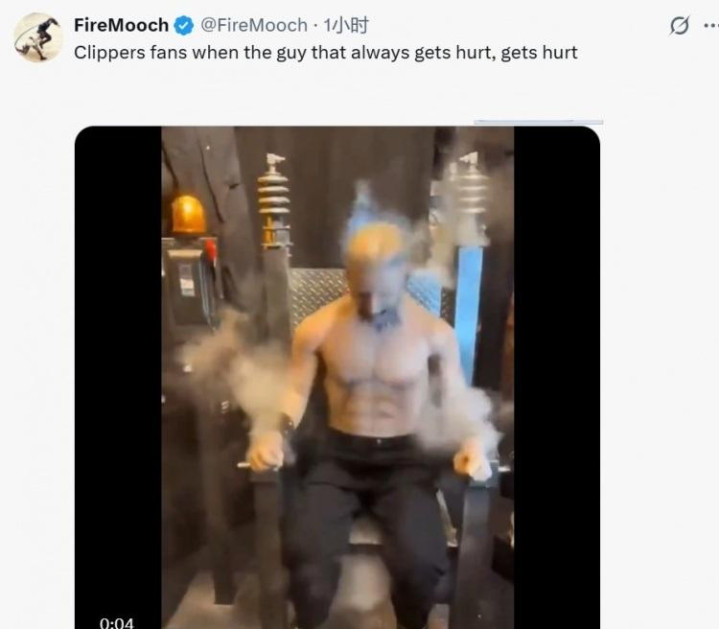The width and height of the screenshot is (719, 629).
Task: Open FireMooch's profile avatar
Action: pos(38,38)
